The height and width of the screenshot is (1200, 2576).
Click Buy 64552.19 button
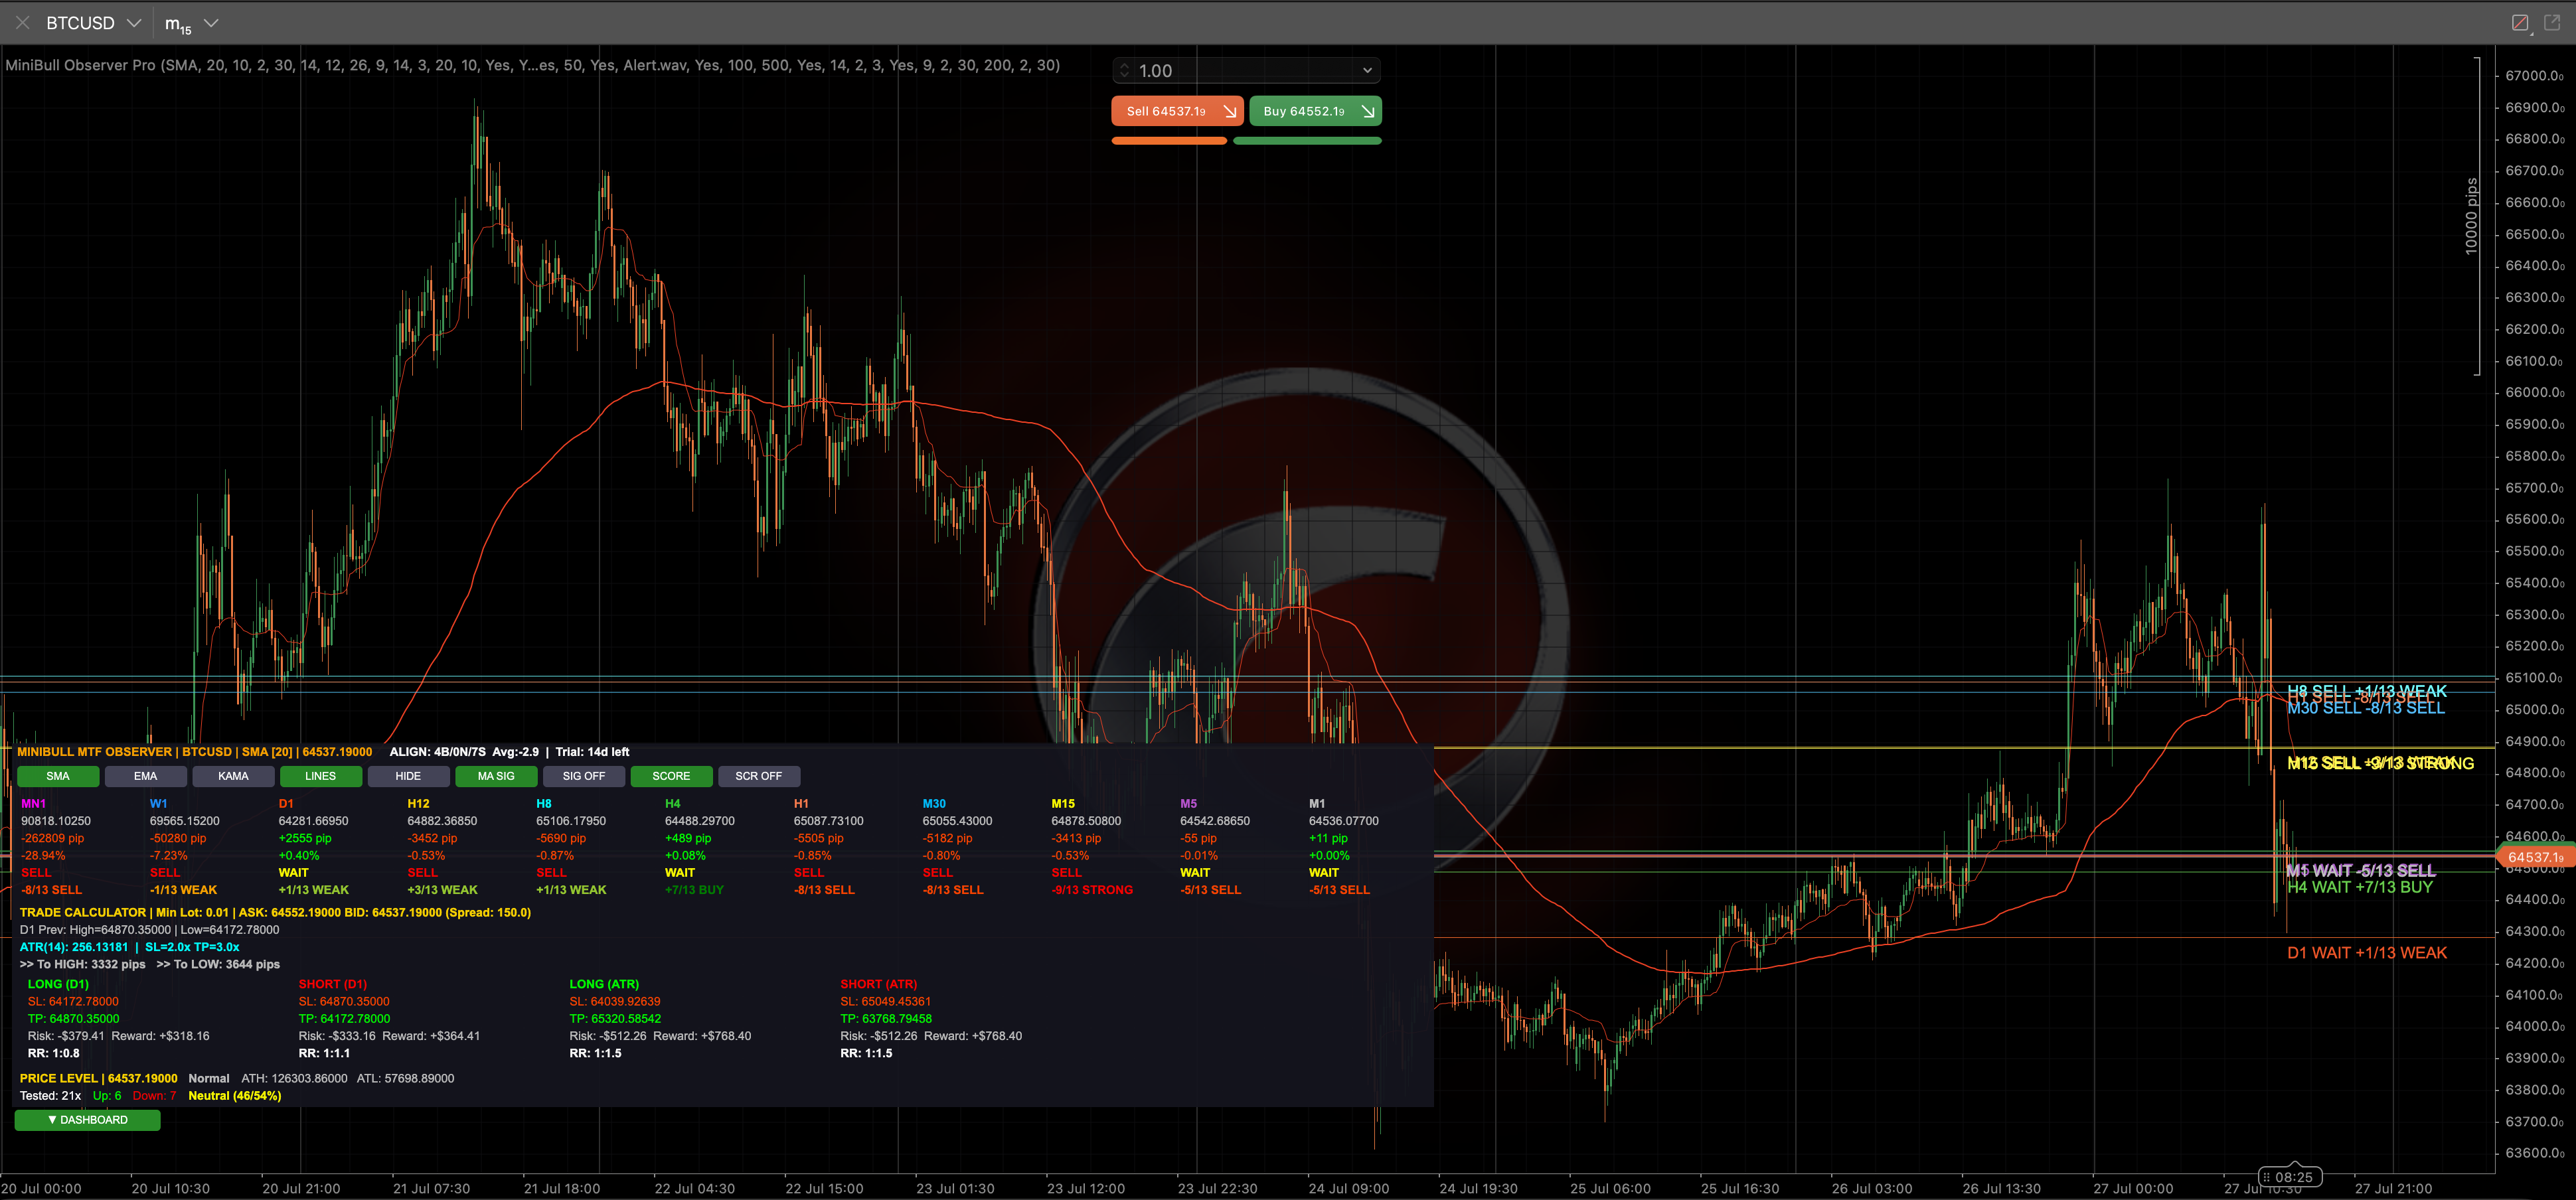point(1315,111)
